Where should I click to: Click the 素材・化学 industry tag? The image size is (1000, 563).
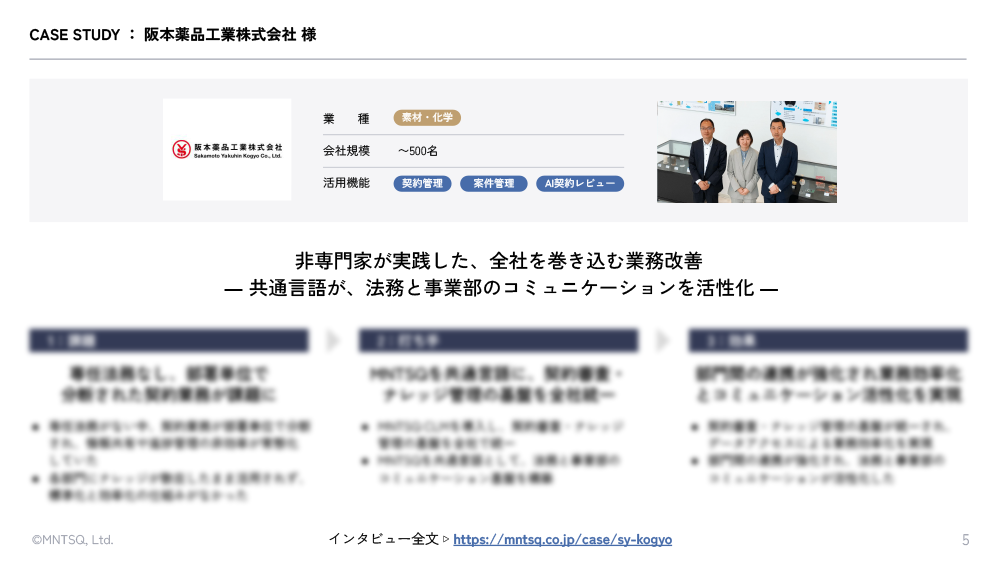[x=427, y=117]
